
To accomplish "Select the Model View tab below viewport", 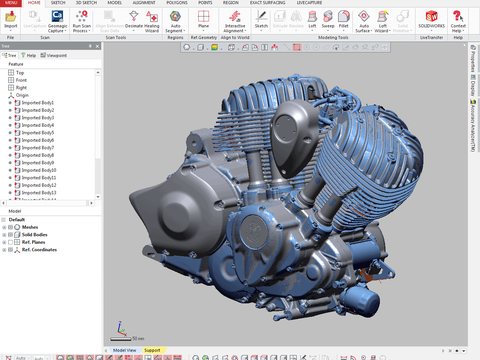I will point(124,350).
